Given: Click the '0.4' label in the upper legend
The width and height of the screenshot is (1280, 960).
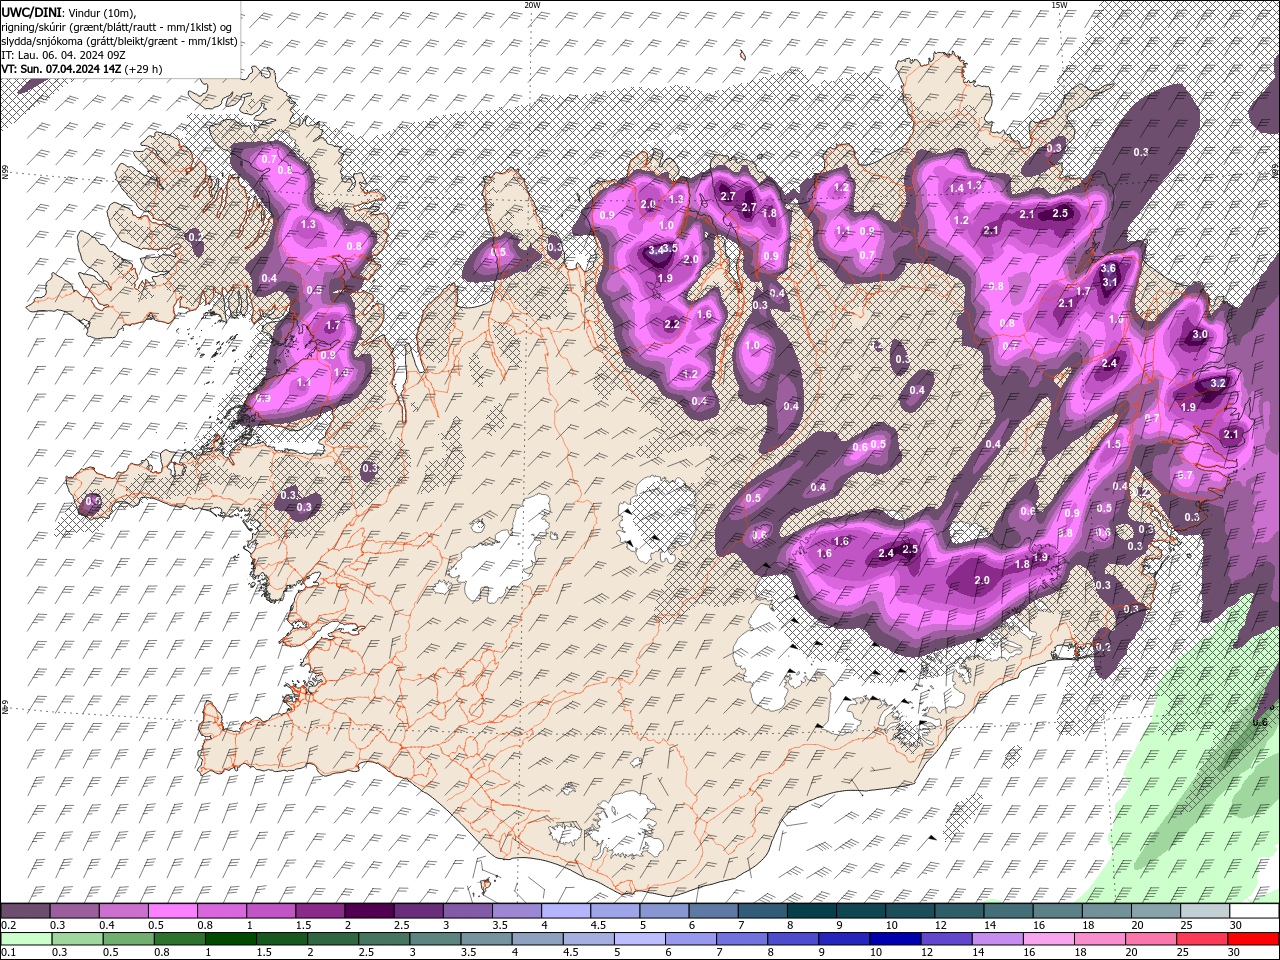Looking at the screenshot, I should click(107, 925).
